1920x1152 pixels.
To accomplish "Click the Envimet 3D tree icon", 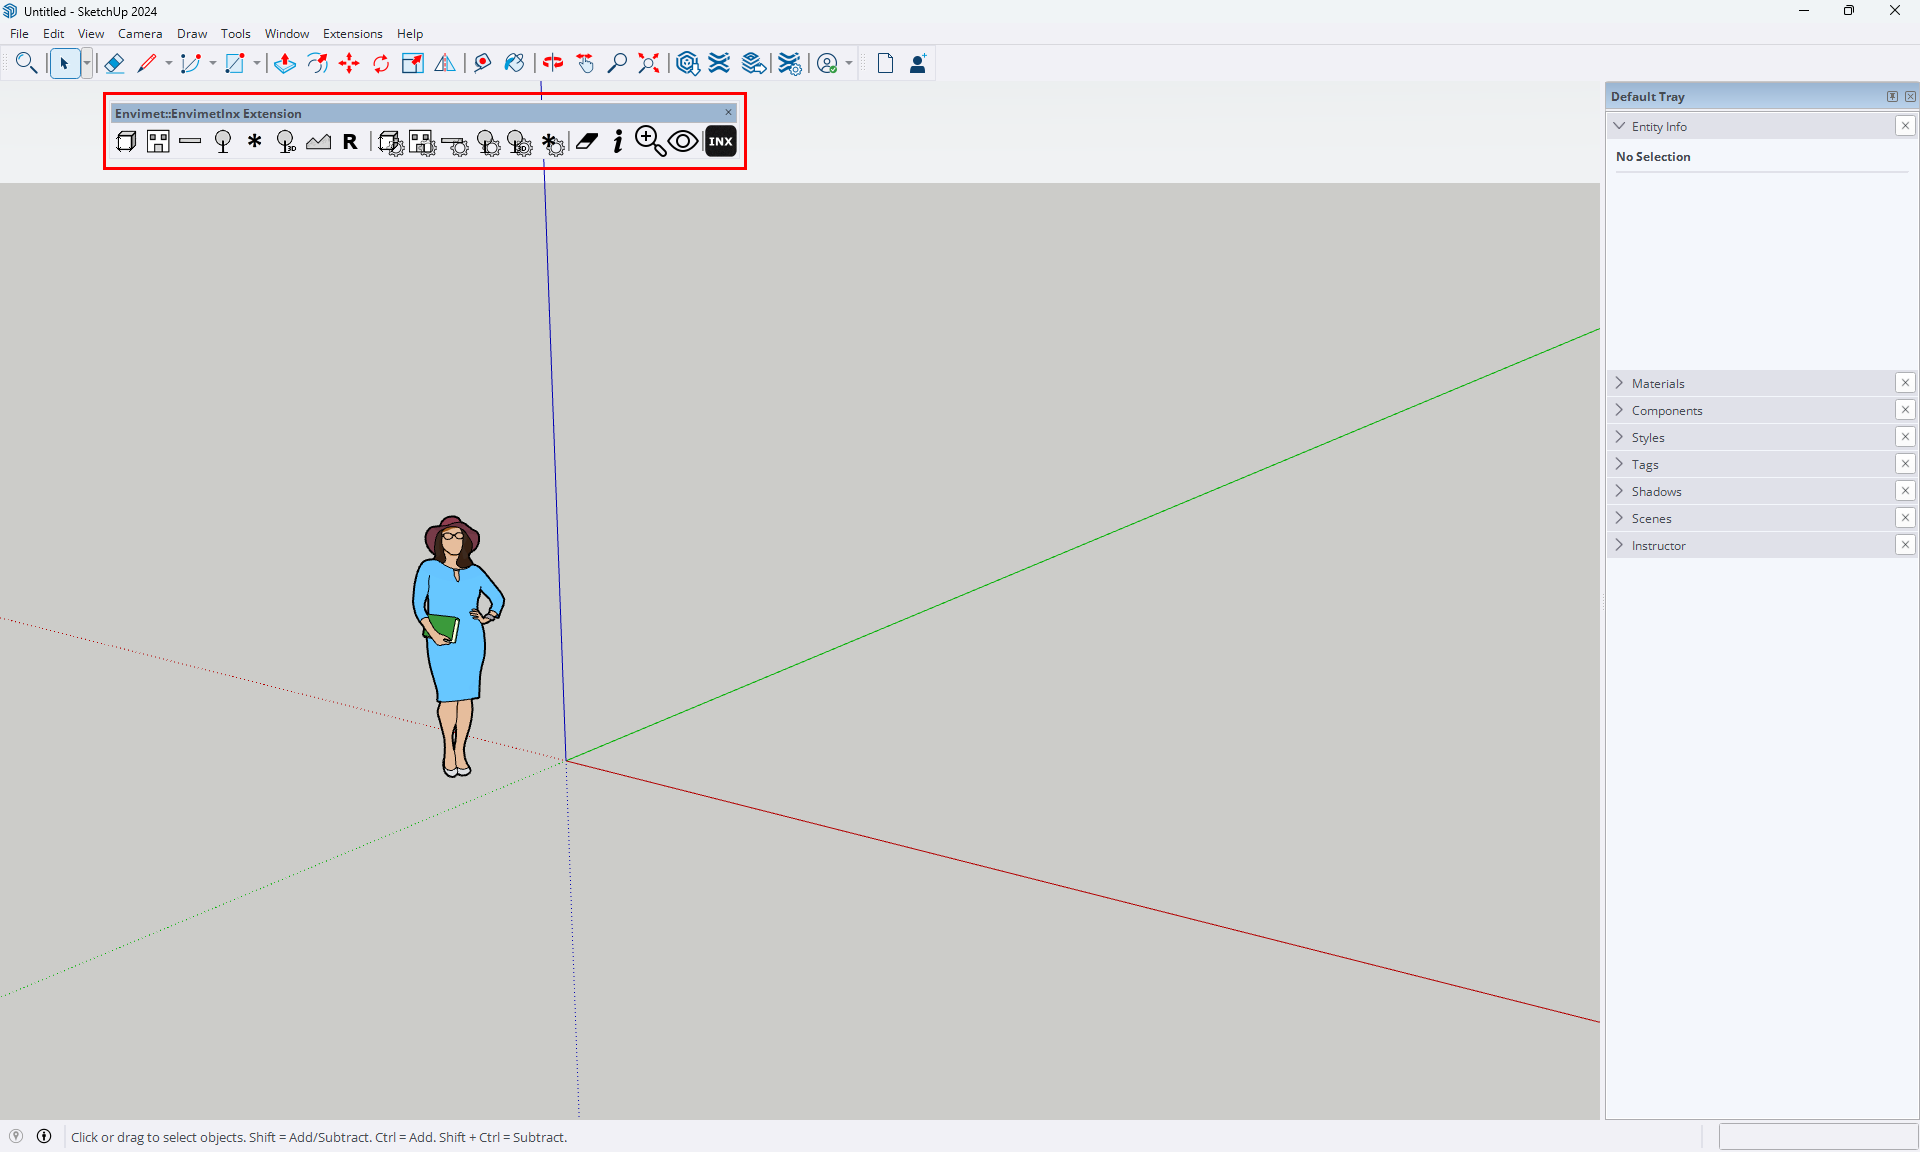I will click(286, 142).
